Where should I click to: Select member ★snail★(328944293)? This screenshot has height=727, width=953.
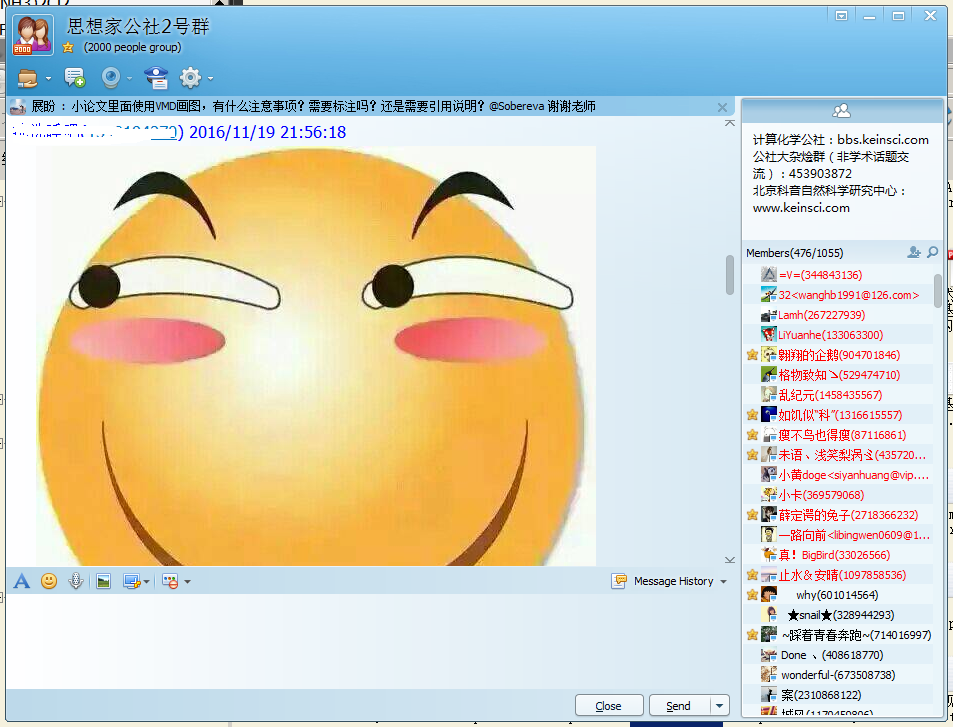click(839, 615)
